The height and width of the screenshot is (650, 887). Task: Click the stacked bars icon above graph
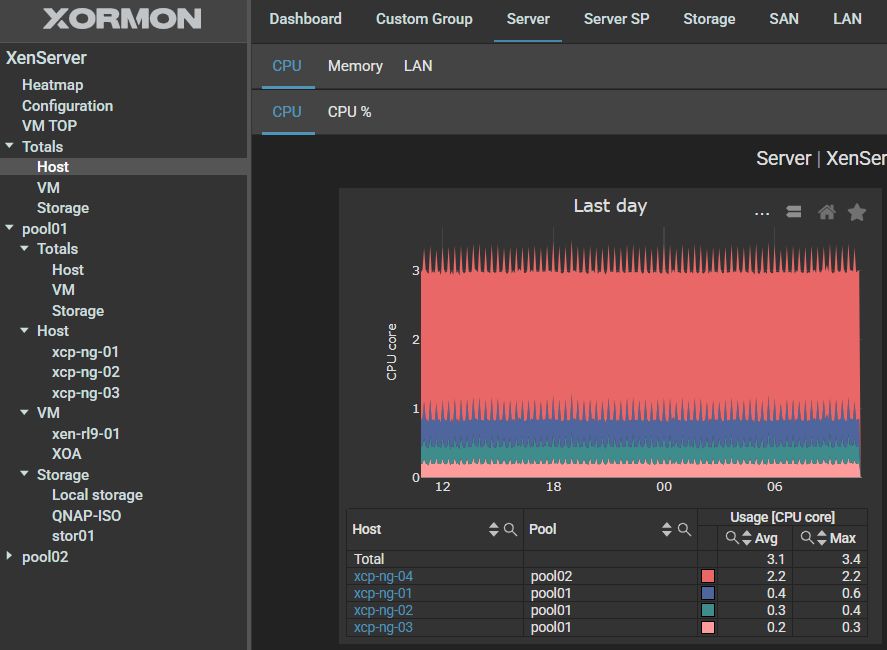(794, 212)
